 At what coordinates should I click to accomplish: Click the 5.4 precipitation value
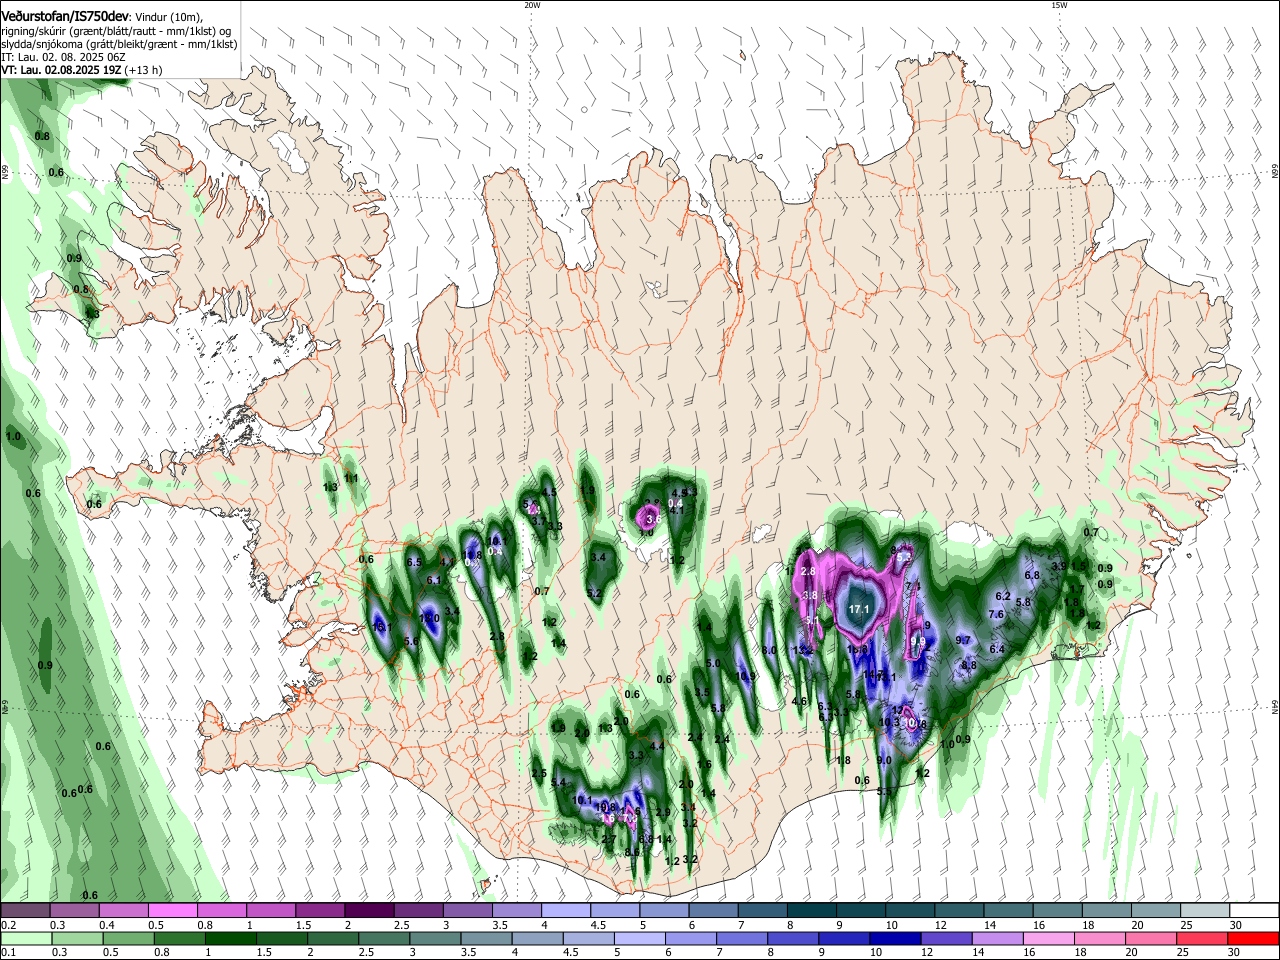pyautogui.click(x=558, y=782)
